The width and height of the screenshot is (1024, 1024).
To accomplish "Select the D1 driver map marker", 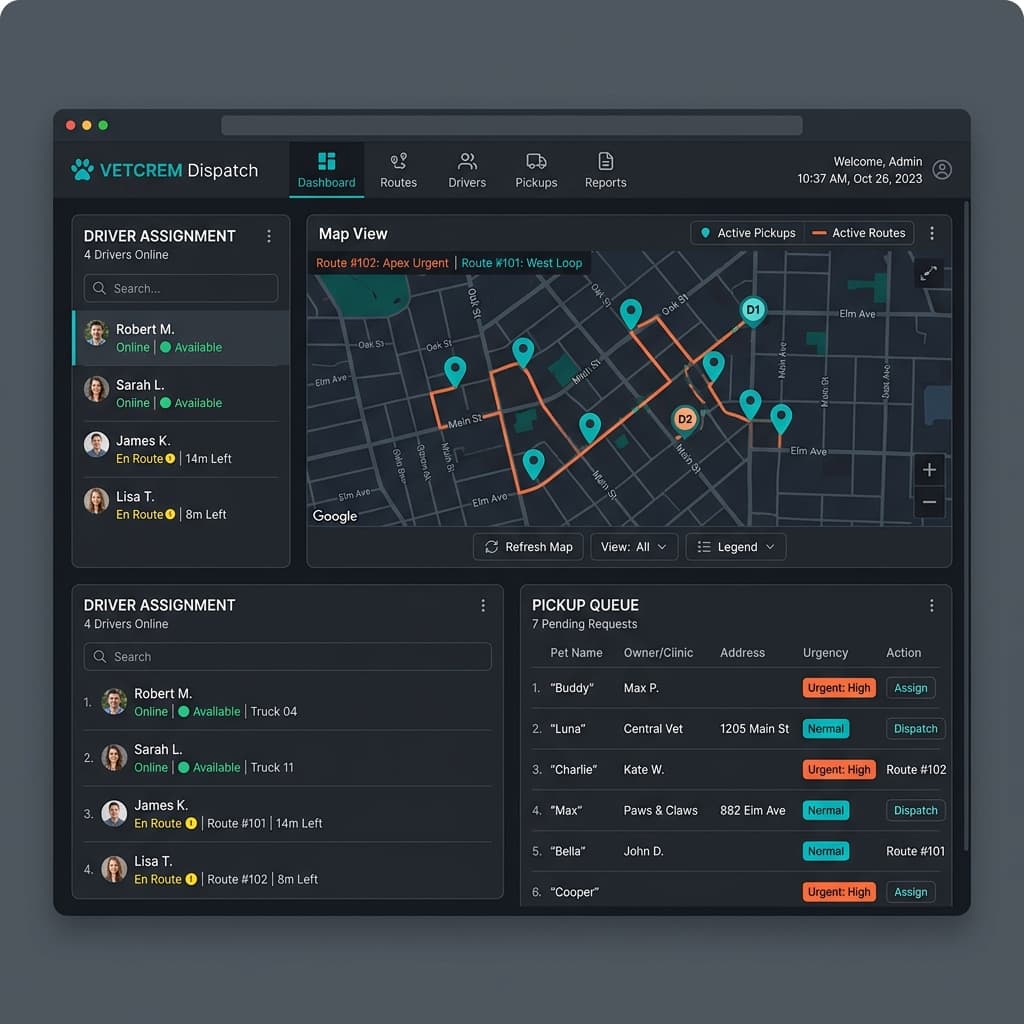I will coord(753,311).
